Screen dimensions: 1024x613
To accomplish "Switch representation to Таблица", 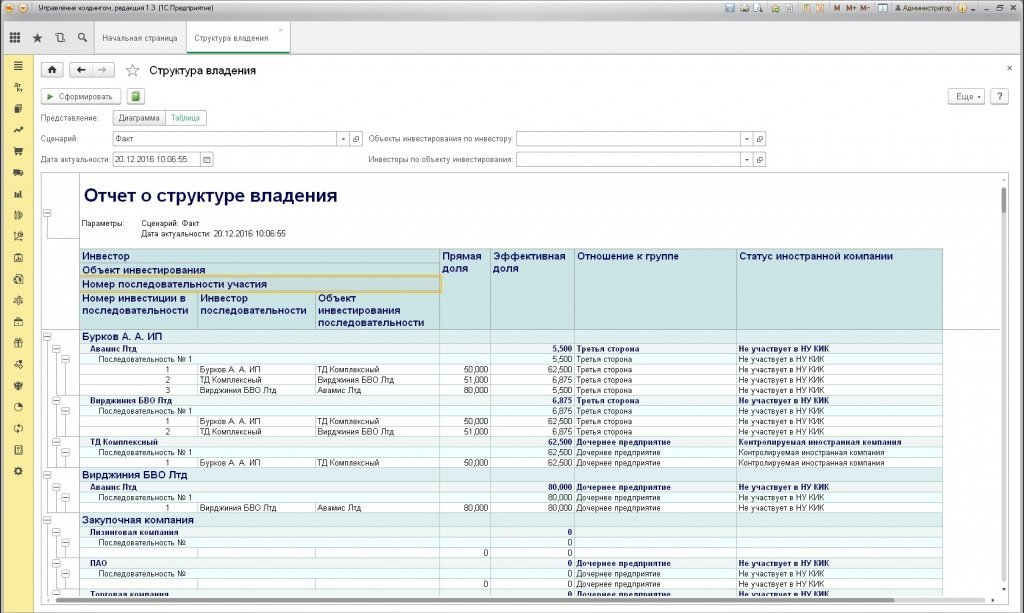I will pos(185,118).
